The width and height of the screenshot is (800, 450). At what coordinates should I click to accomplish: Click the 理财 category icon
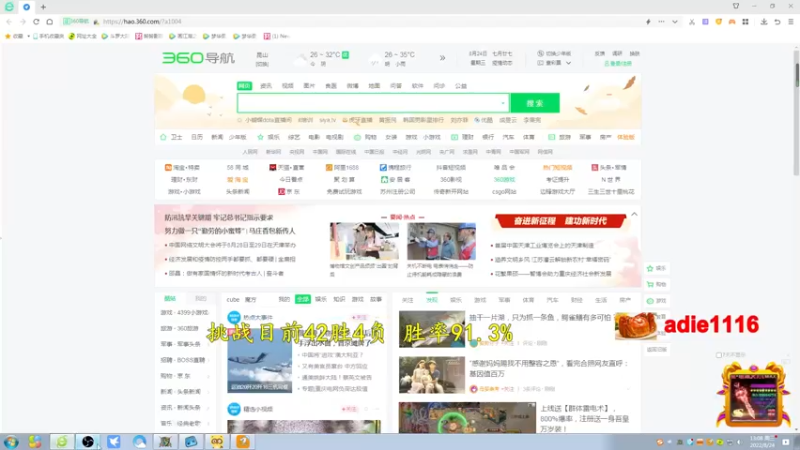coord(454,137)
